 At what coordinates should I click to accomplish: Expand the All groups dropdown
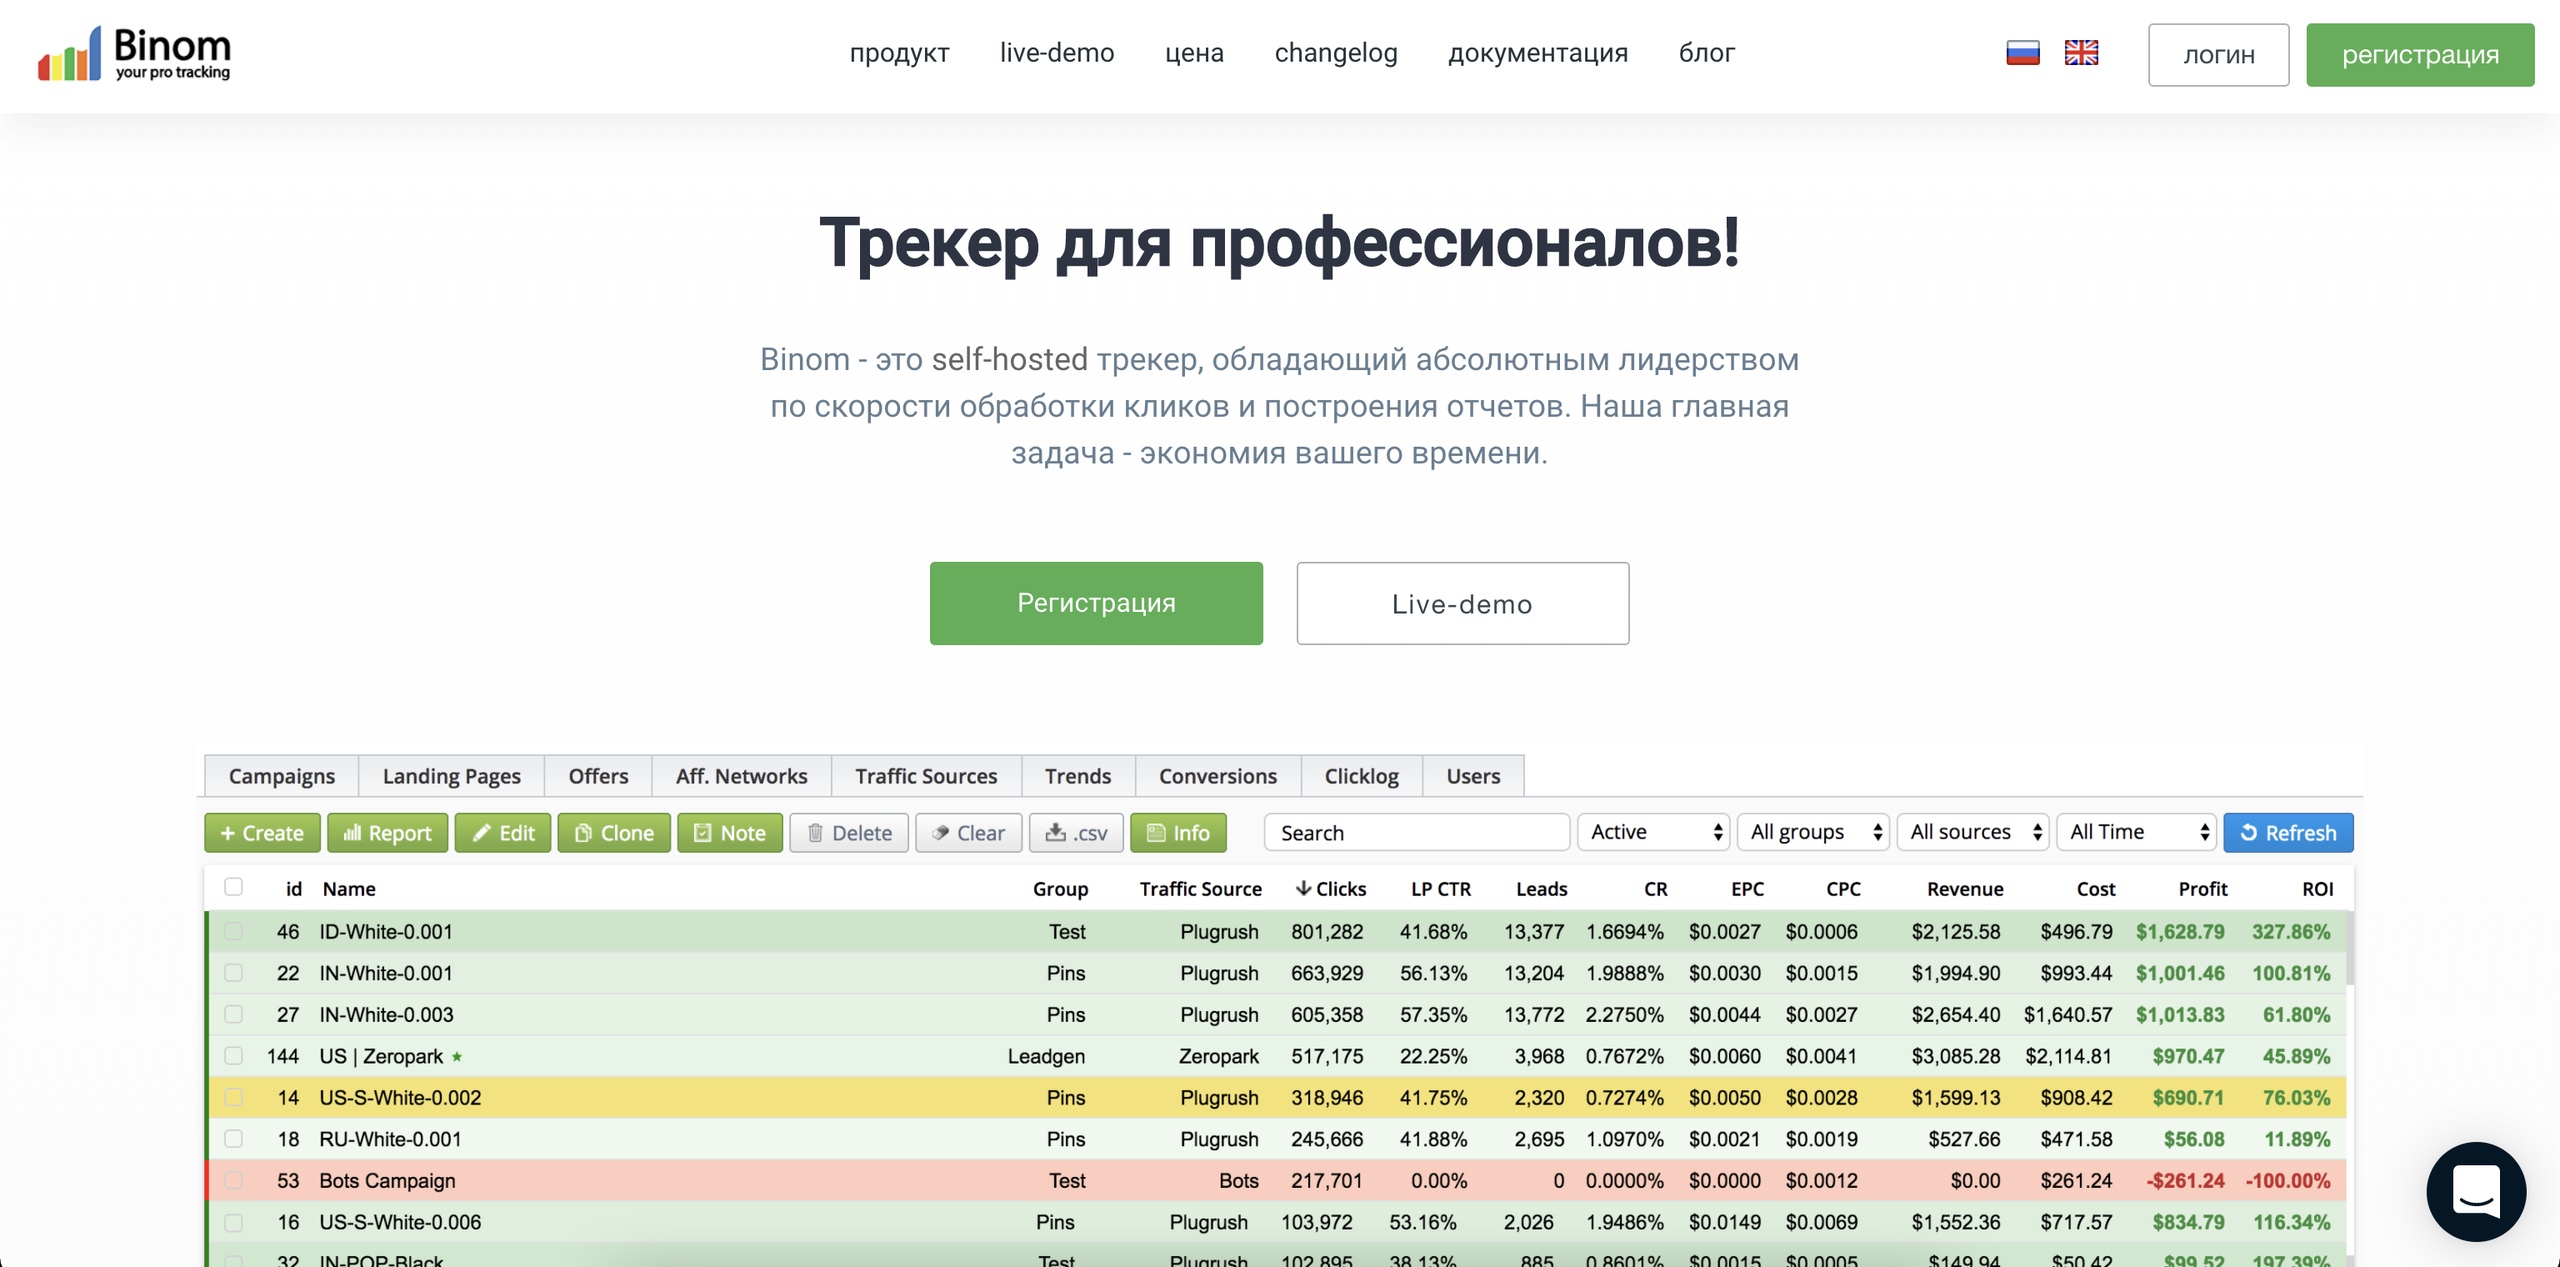point(1813,832)
